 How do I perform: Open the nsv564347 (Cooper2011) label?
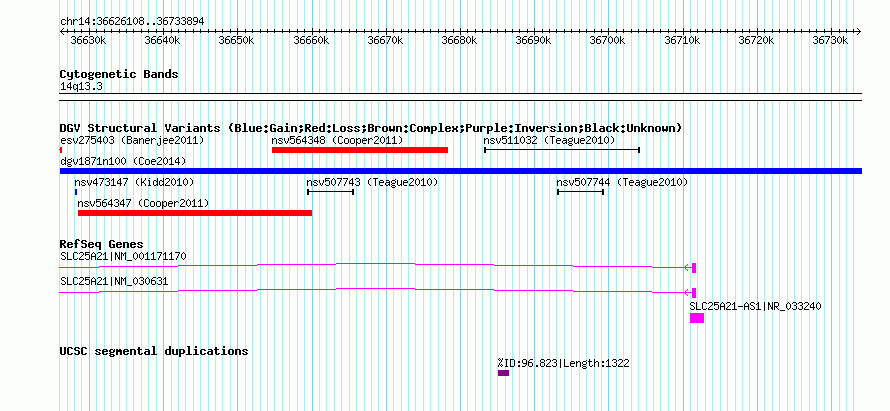tap(143, 203)
